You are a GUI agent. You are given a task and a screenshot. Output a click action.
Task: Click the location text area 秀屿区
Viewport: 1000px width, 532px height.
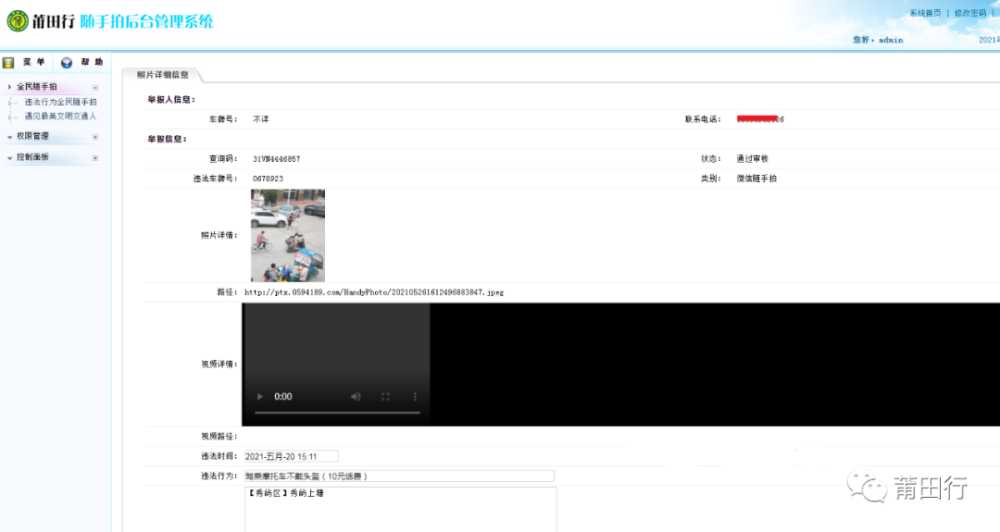(x=401, y=509)
